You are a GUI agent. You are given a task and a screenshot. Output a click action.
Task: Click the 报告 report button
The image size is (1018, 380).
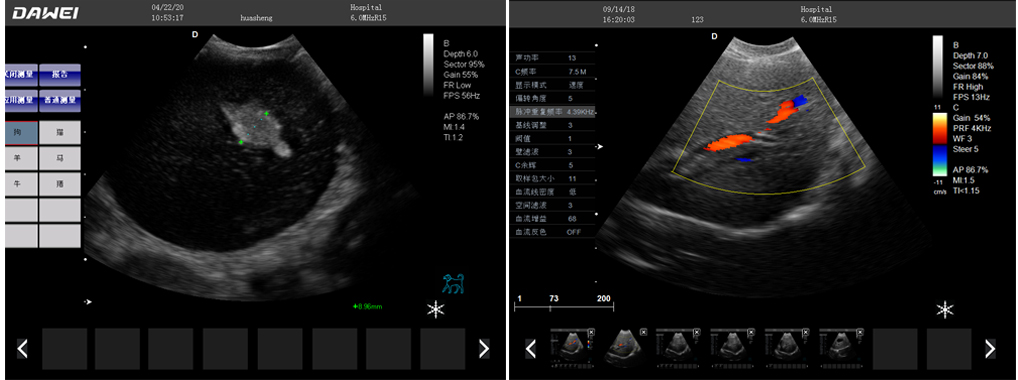[60, 75]
